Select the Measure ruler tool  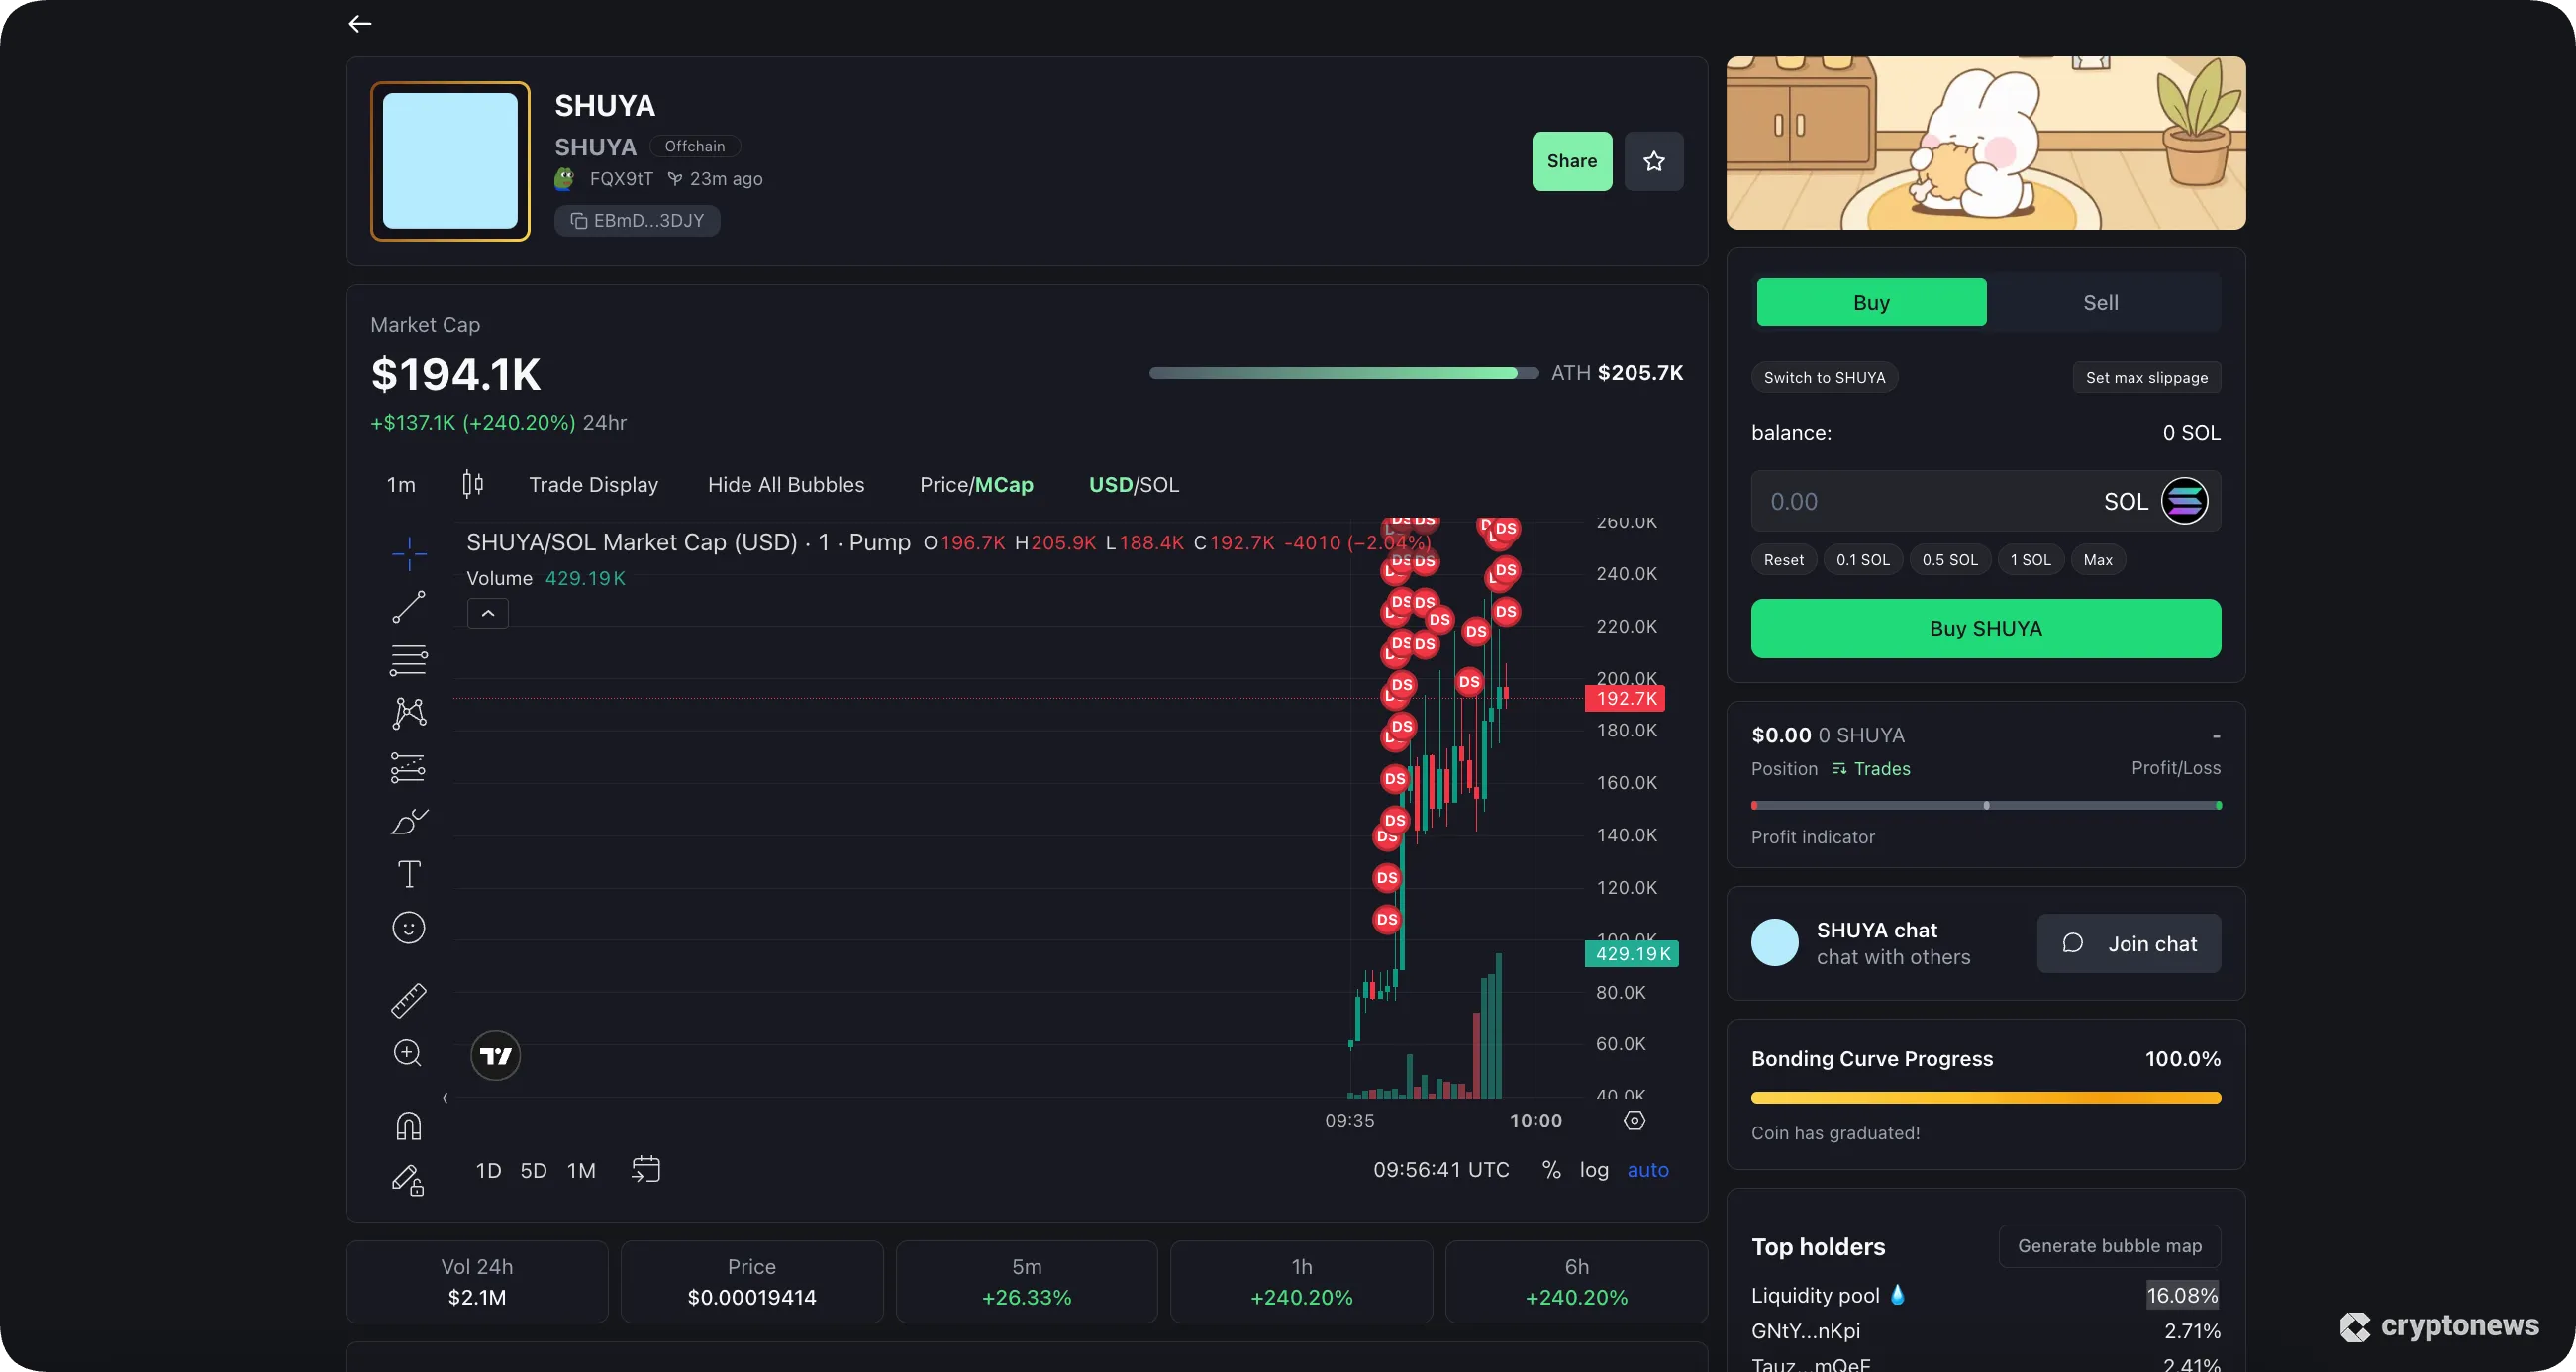tap(408, 999)
